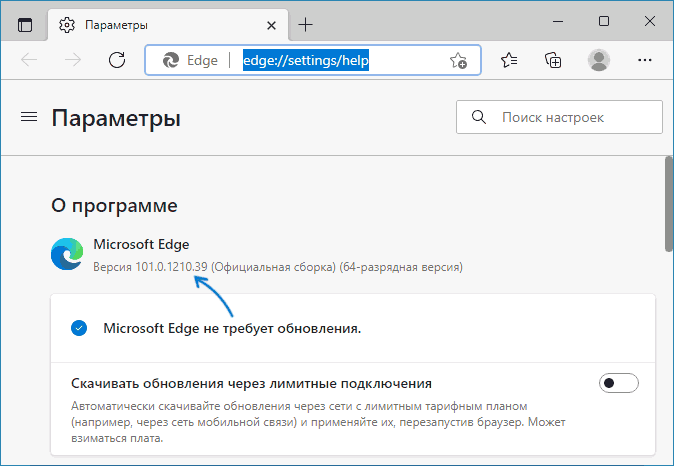Screen dimensions: 674x466
Task: Open the settings hamburger navigation menu
Action: 29,117
